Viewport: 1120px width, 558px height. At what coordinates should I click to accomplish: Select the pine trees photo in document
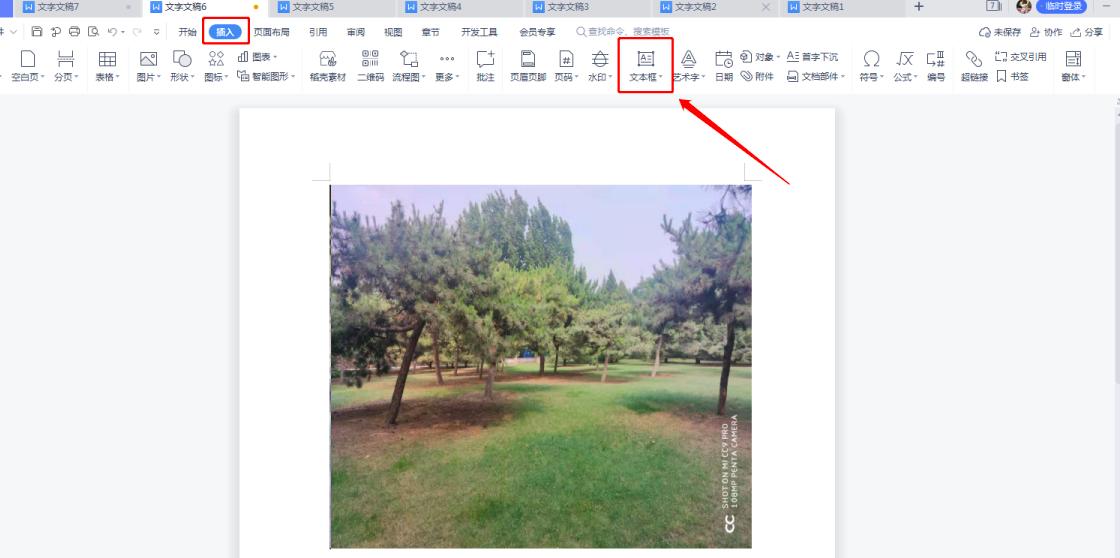coord(541,367)
